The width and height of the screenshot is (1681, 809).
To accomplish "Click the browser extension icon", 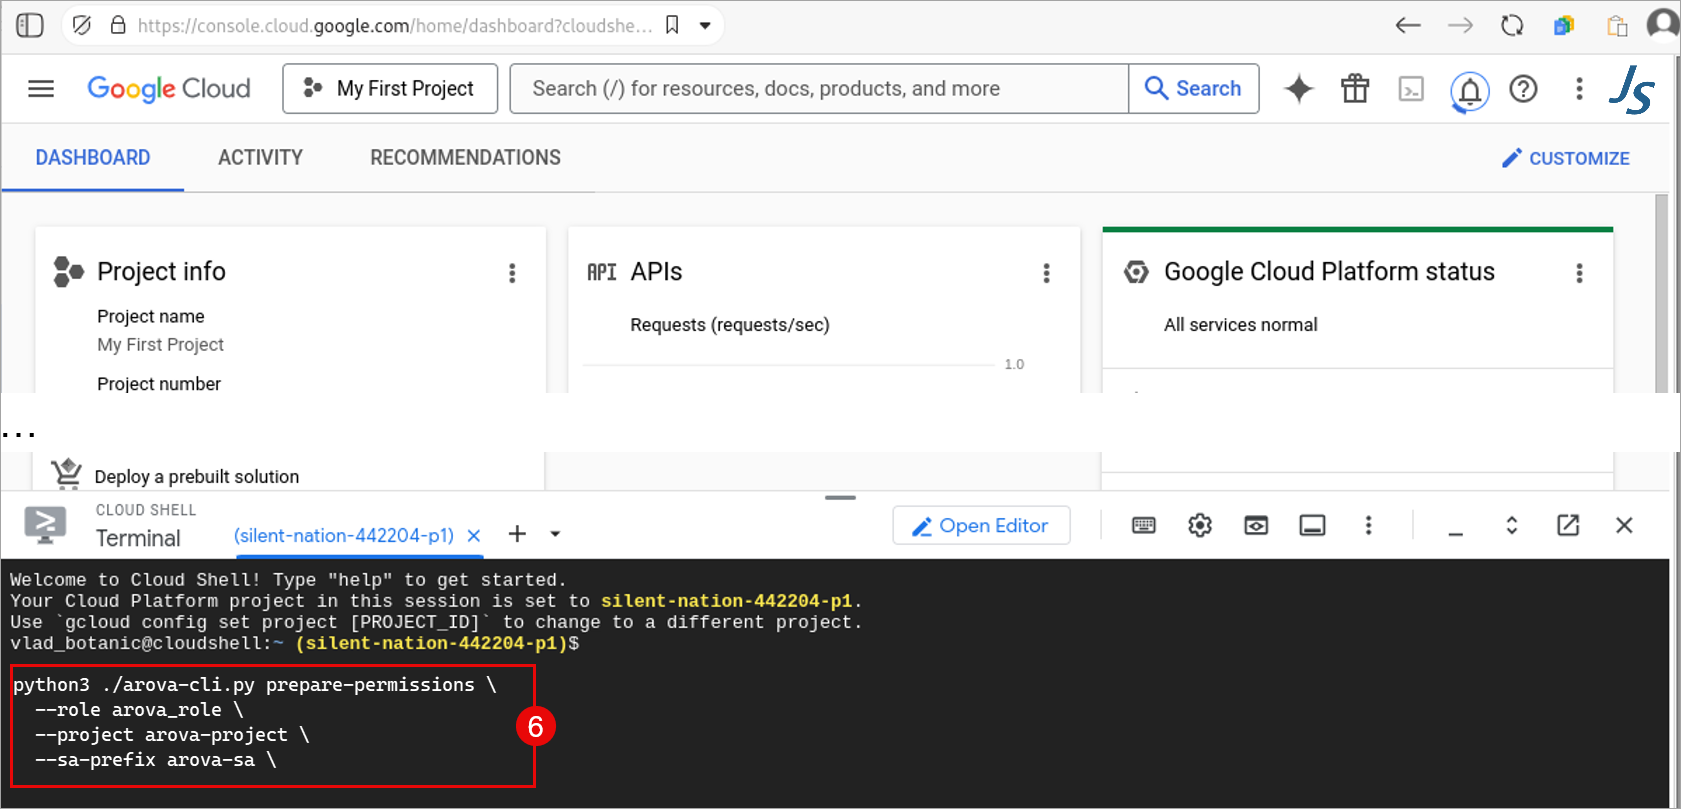I will [x=1564, y=26].
